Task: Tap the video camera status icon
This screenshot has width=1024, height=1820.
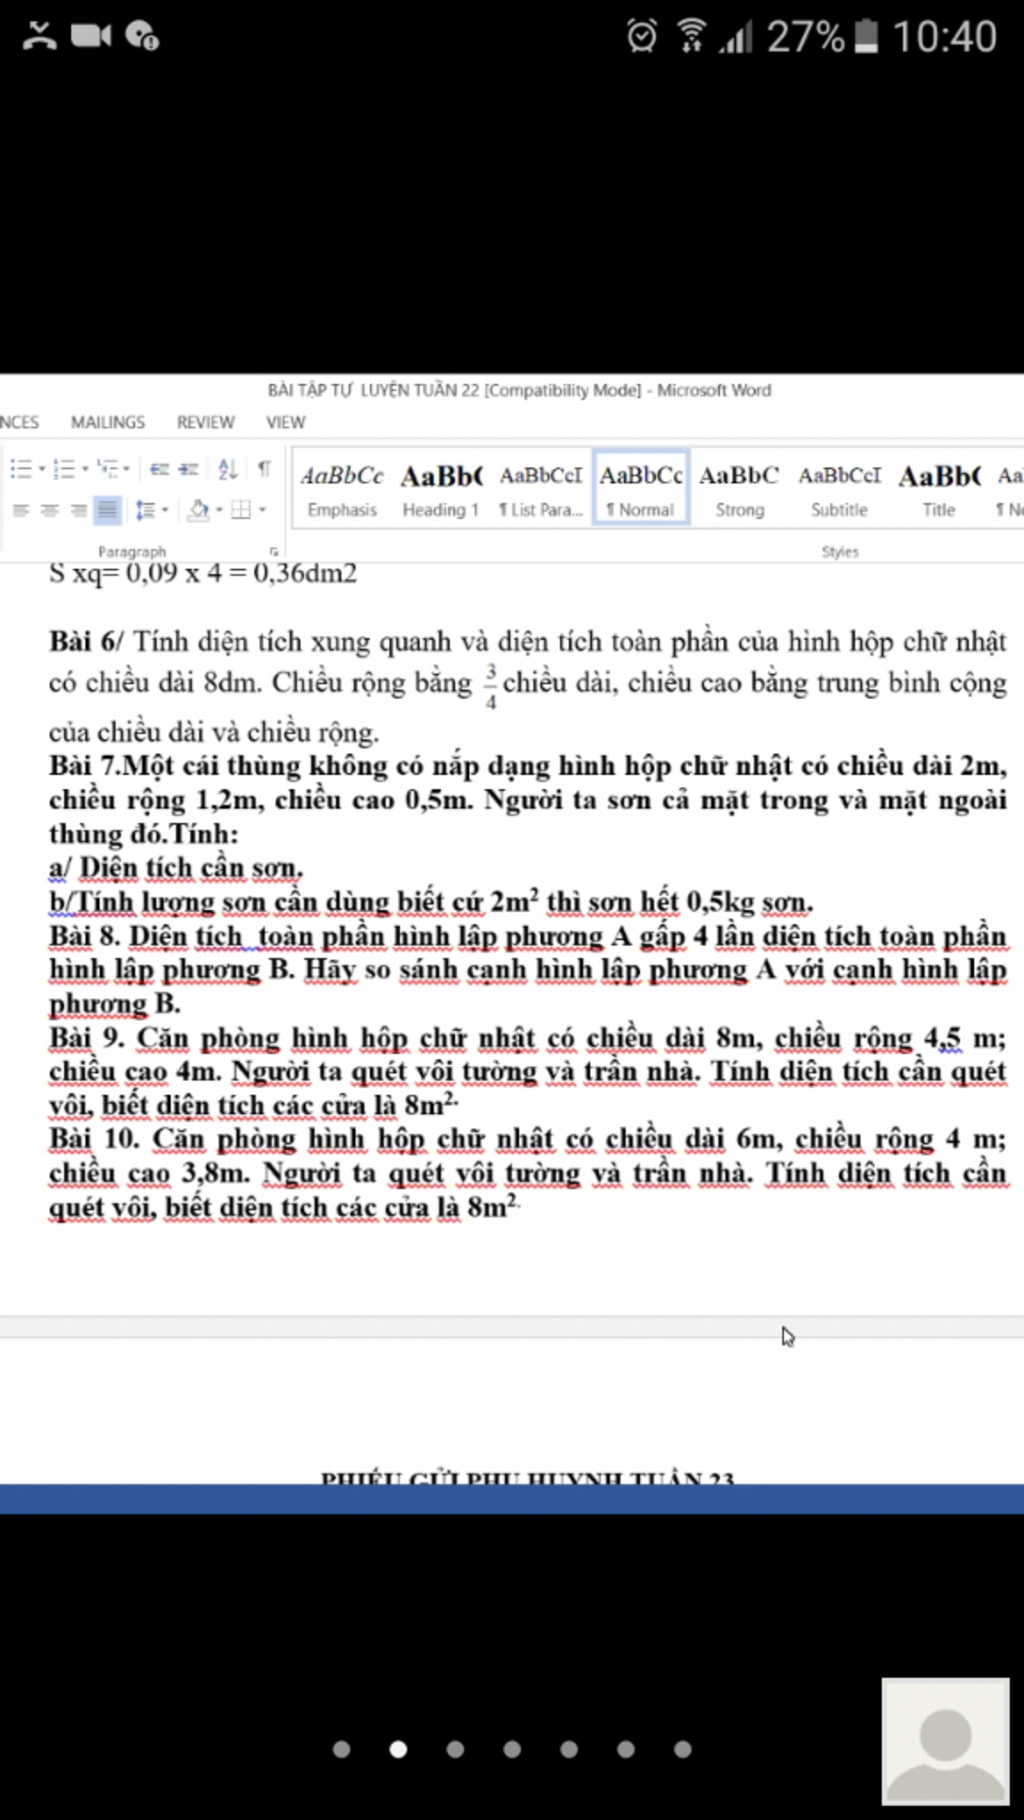Action: coord(91,36)
